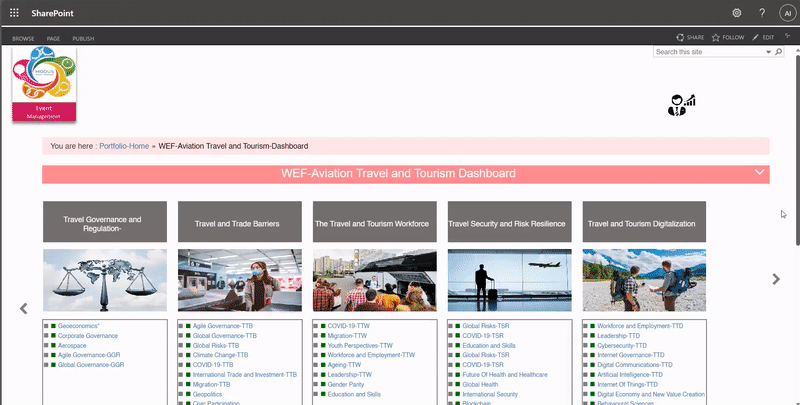The width and height of the screenshot is (800, 405).
Task: Open the PAGE ribbon tab
Action: pos(53,38)
